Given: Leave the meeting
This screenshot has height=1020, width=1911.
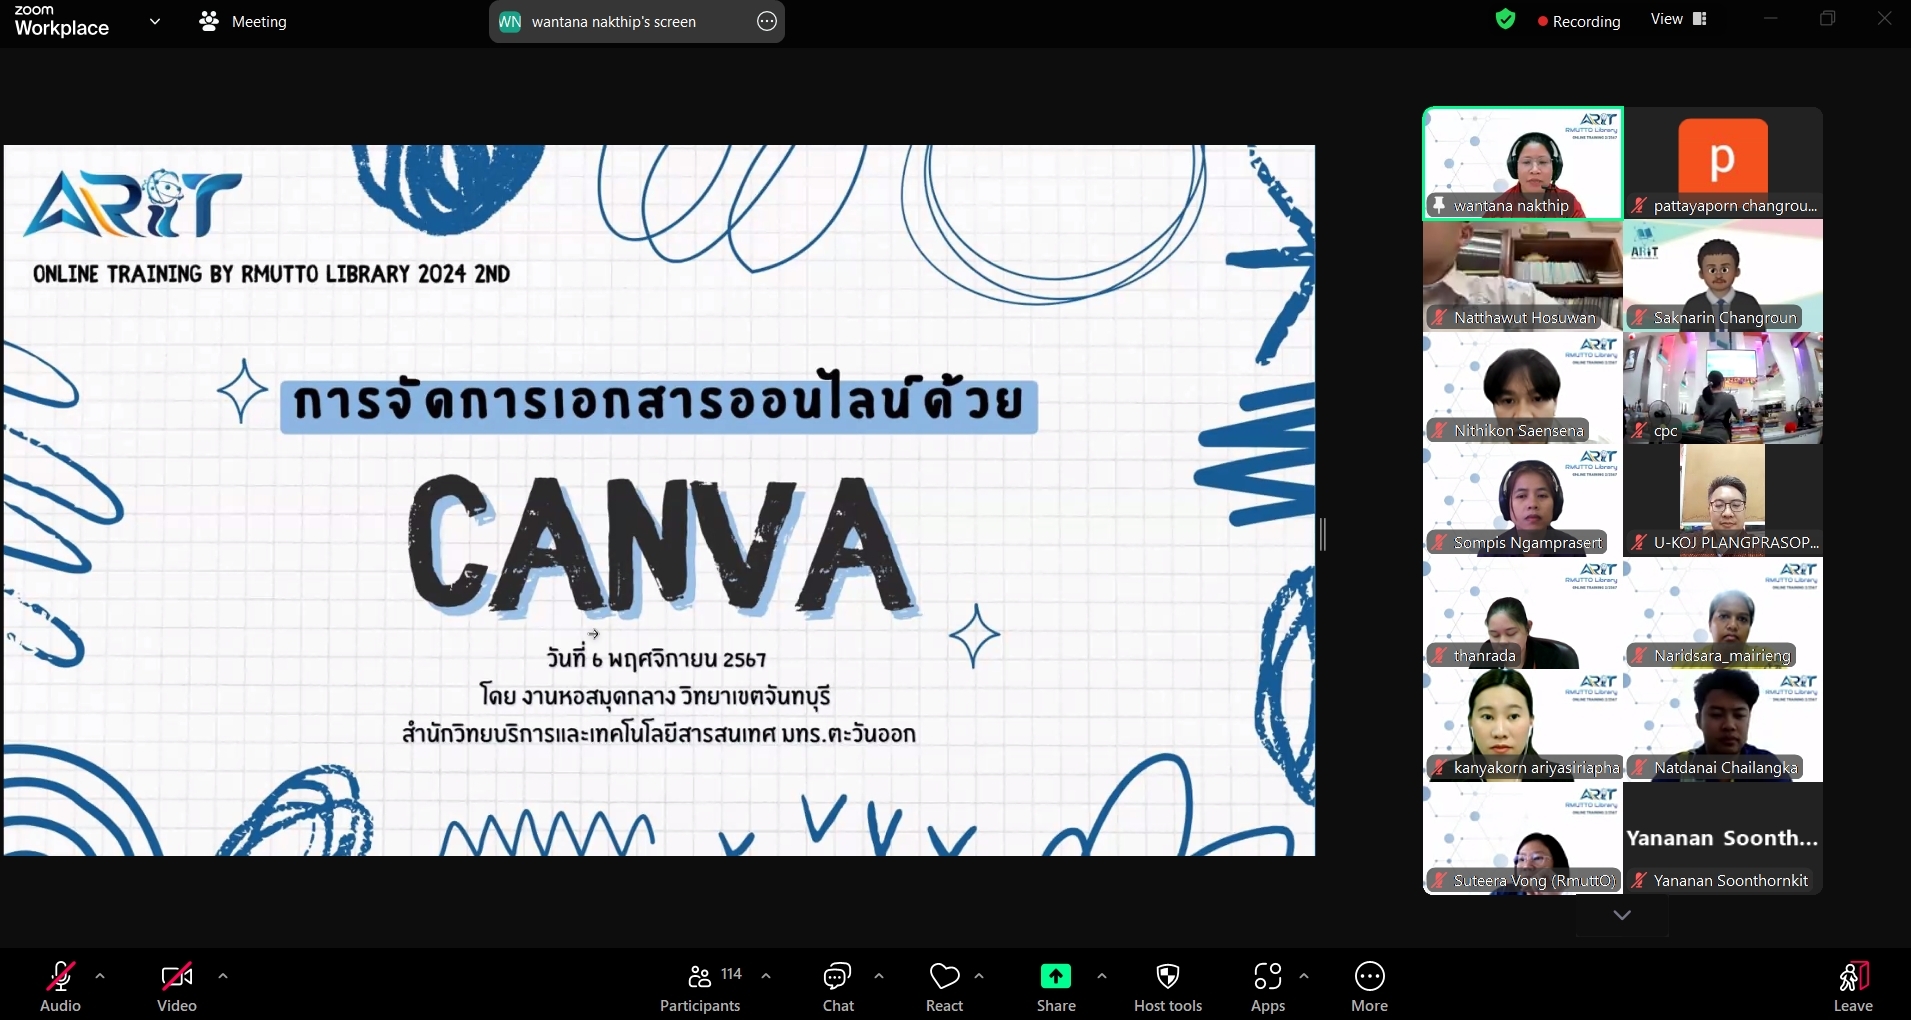Looking at the screenshot, I should (x=1853, y=986).
